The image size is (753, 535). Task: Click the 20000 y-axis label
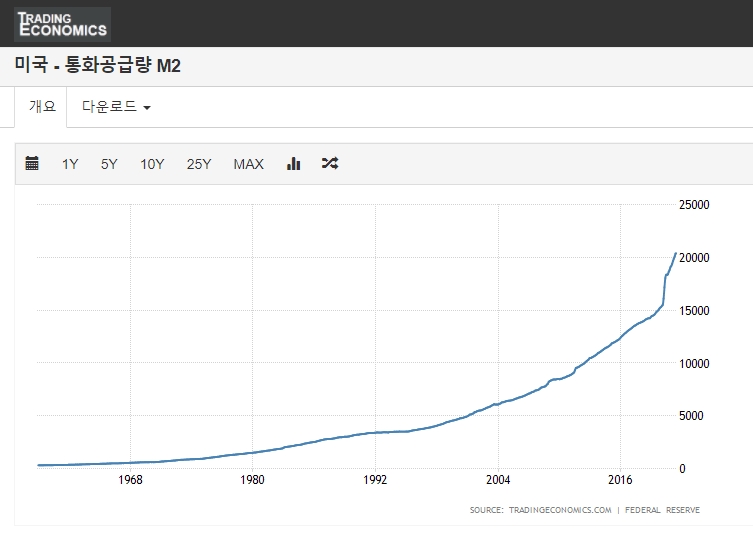click(694, 258)
